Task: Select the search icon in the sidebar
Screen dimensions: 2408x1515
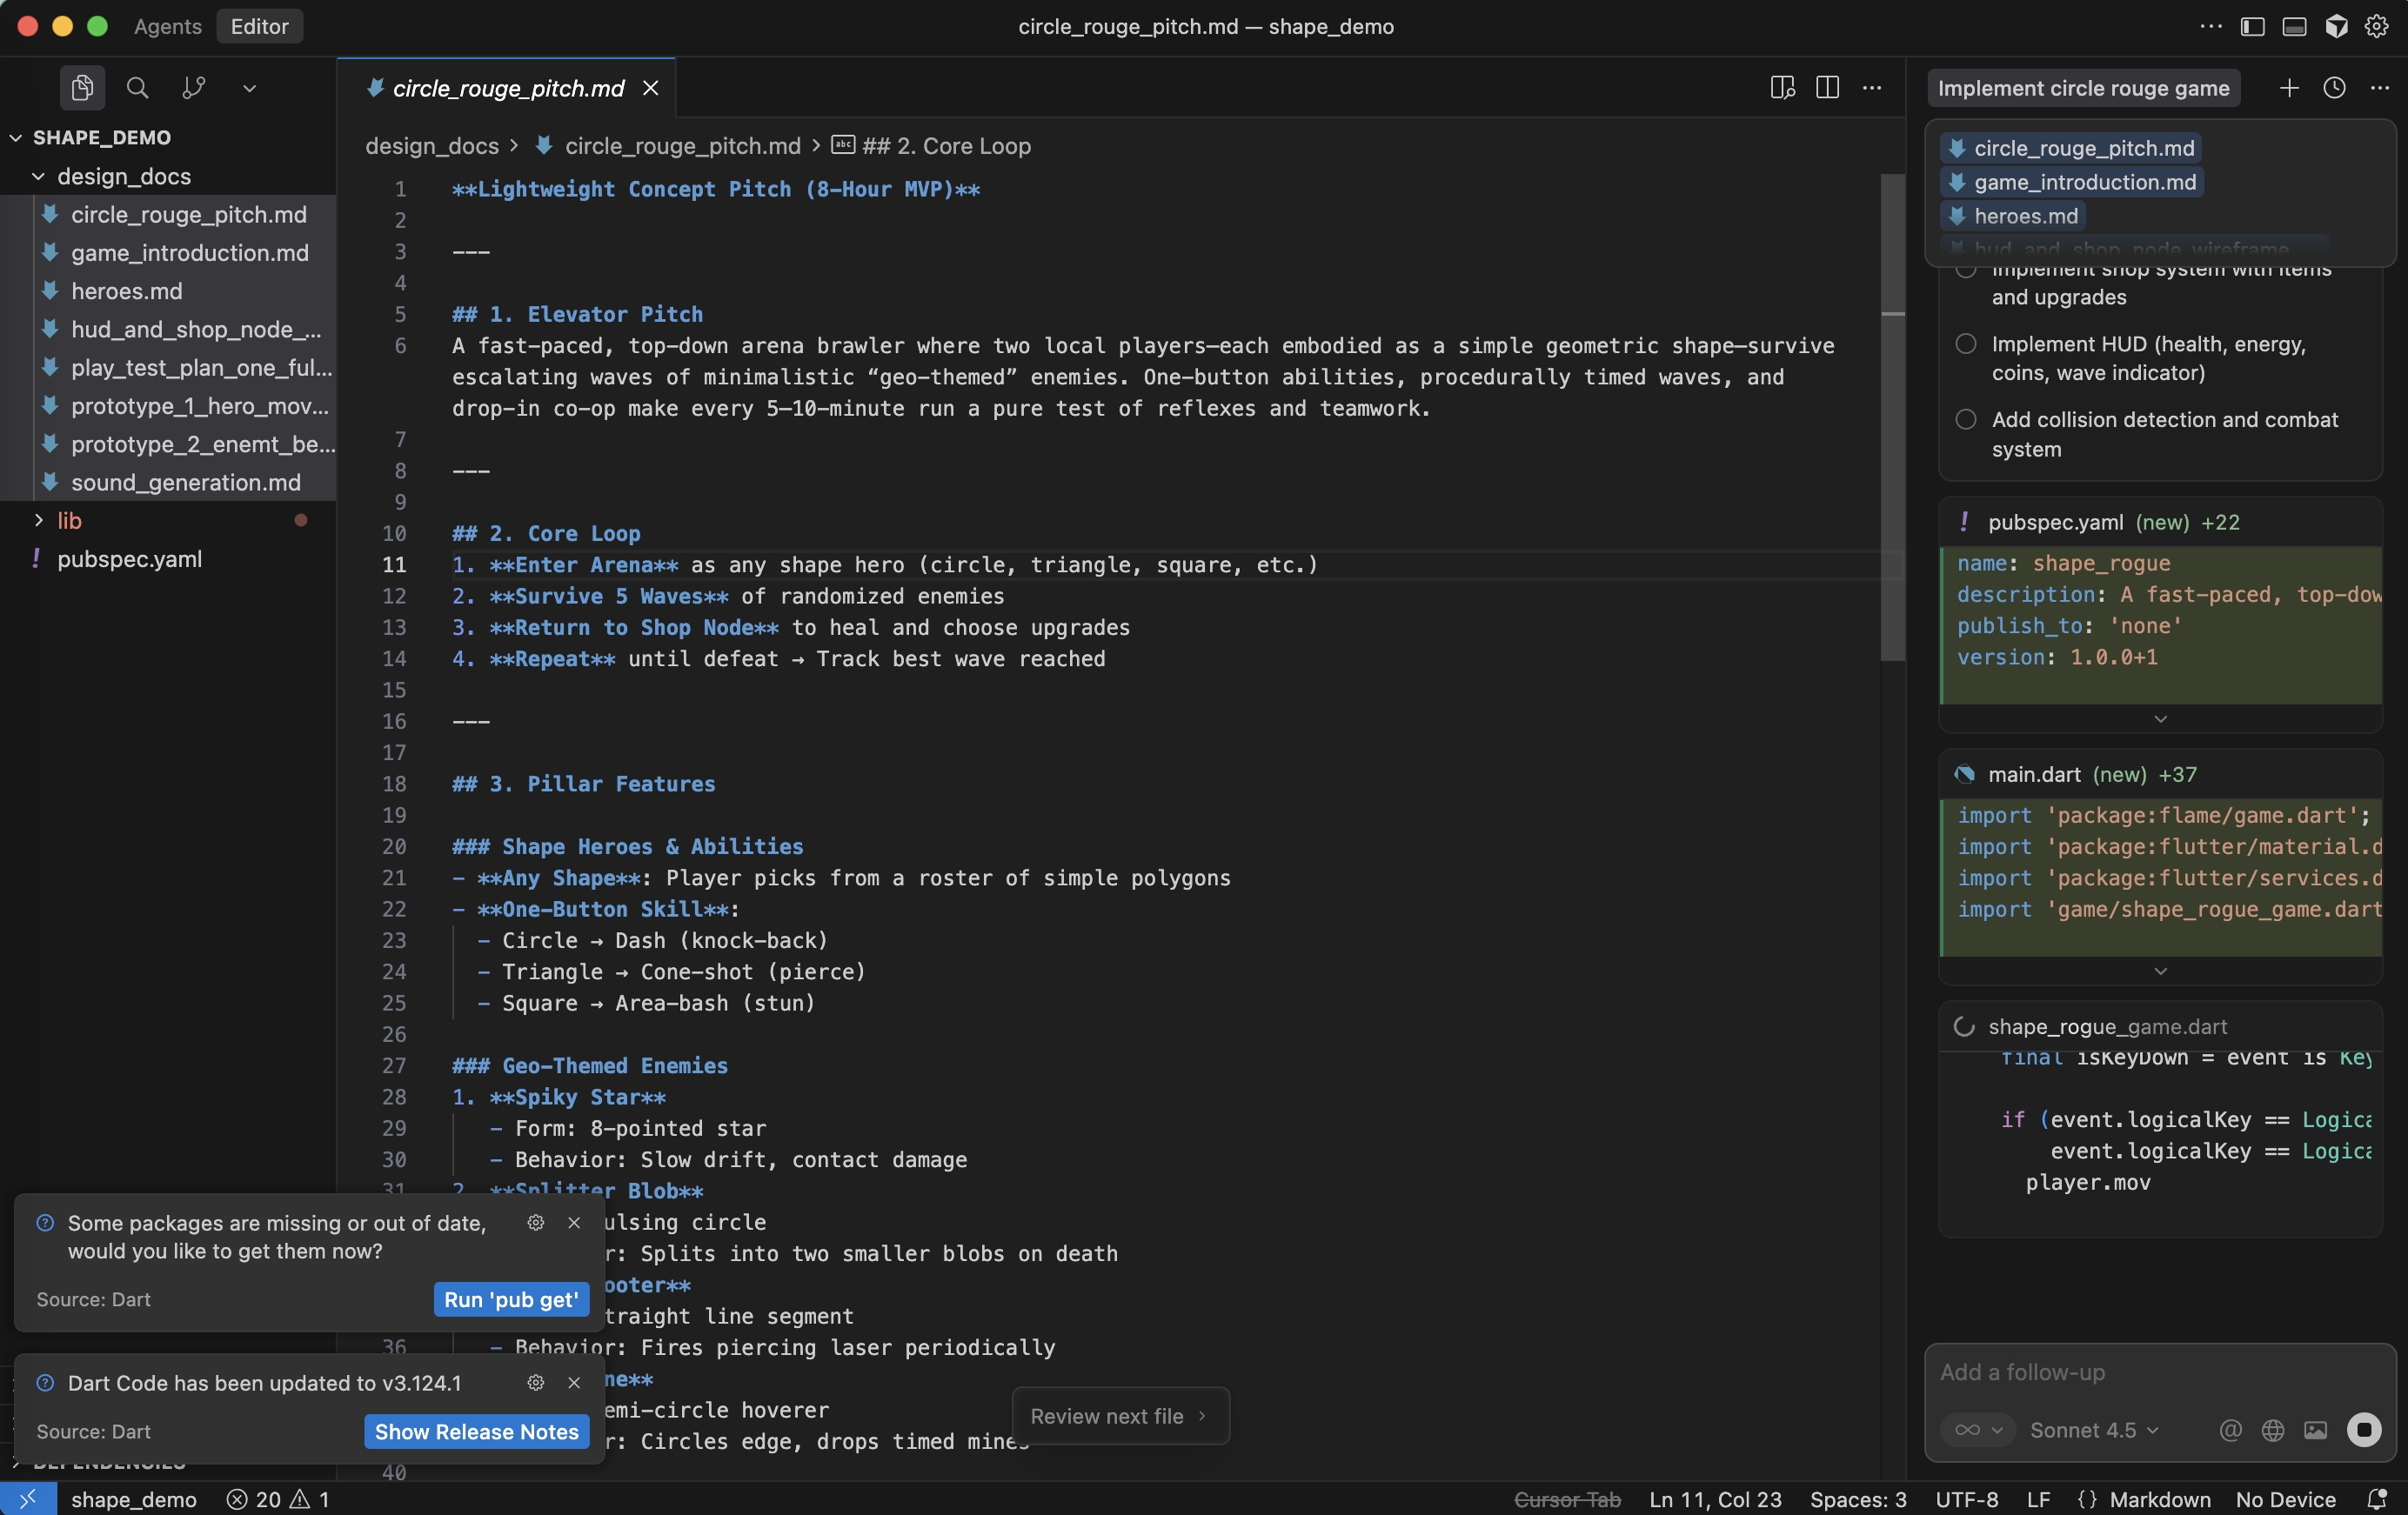Action: click(137, 88)
